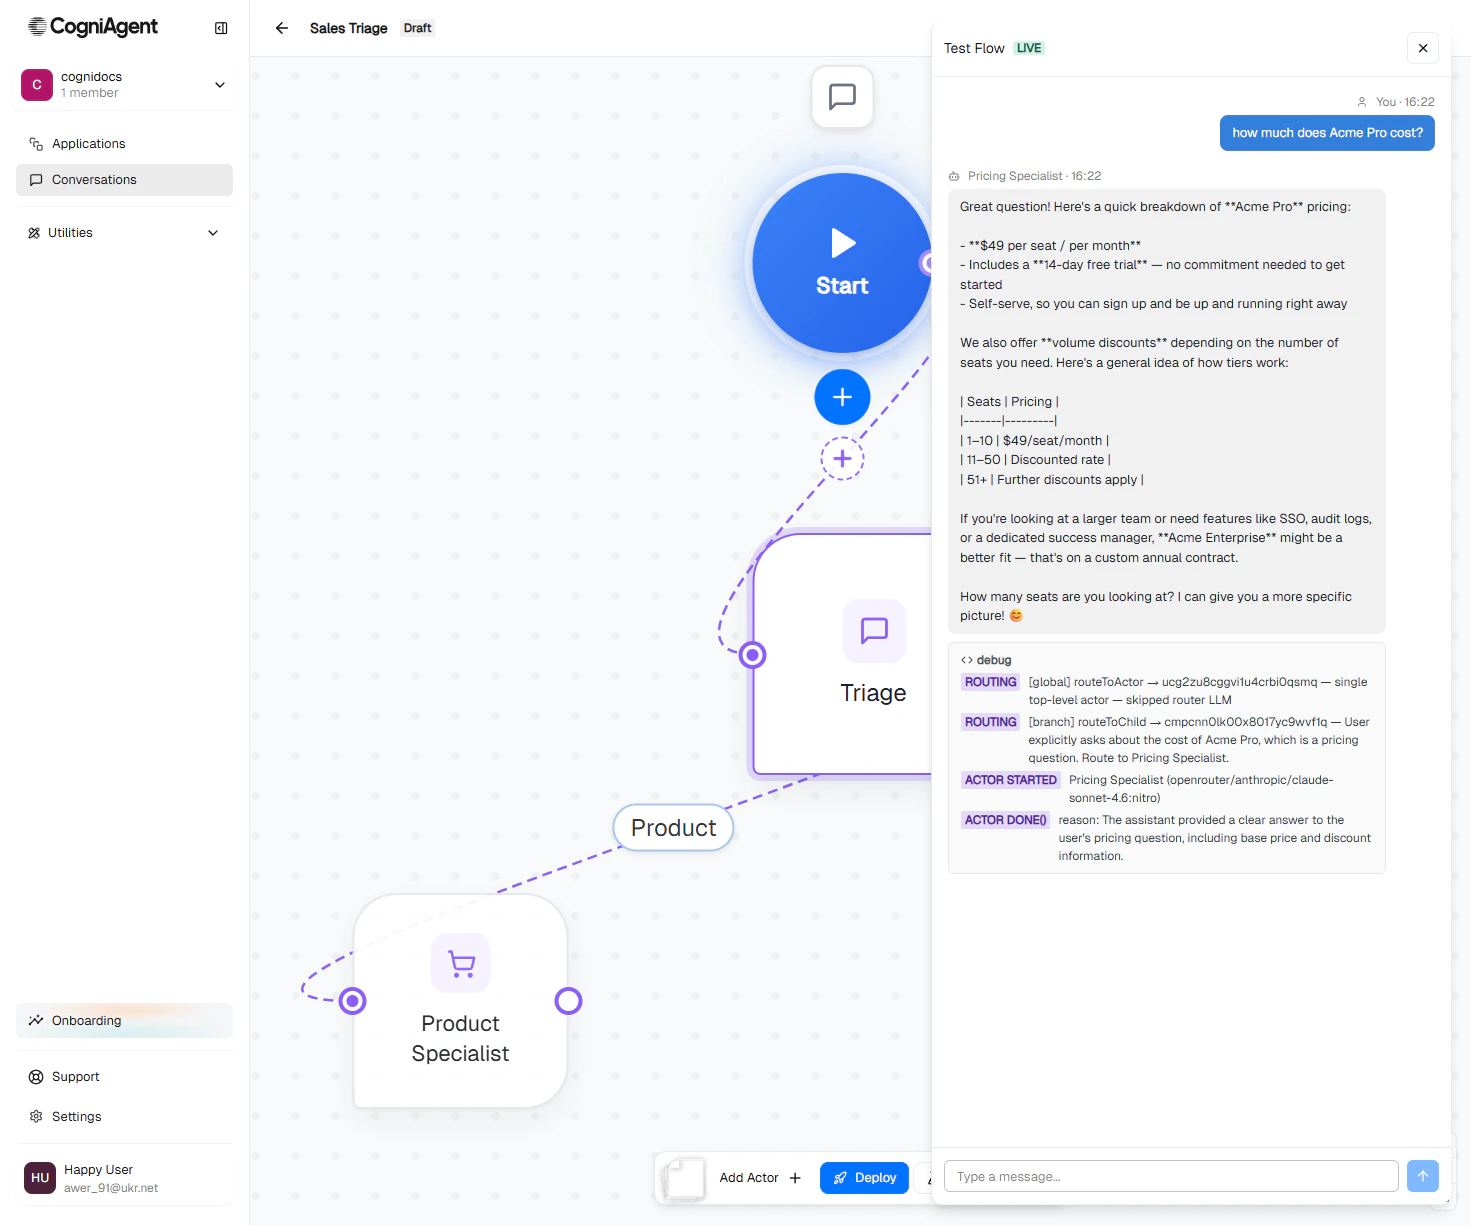
Task: Click the Triage node chat icon
Action: tap(875, 630)
